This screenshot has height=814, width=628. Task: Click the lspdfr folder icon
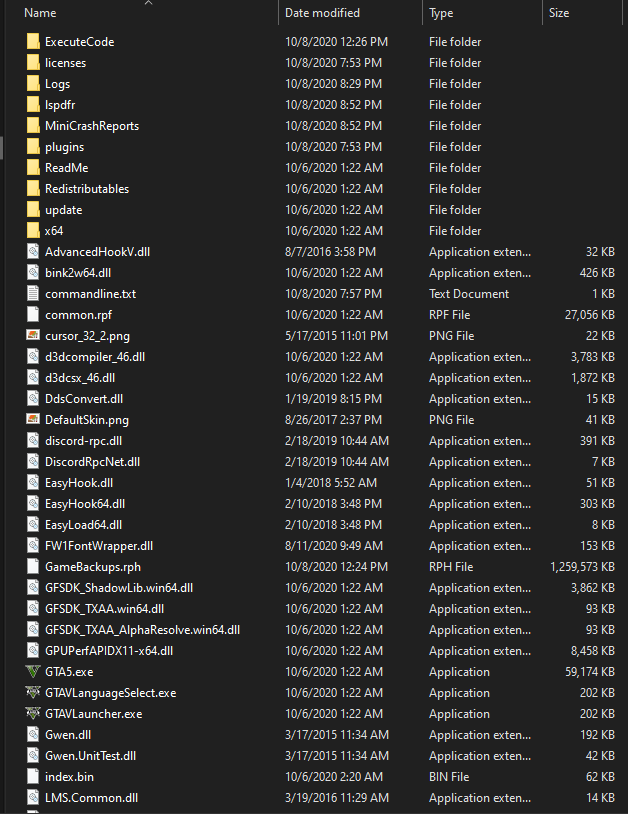tap(33, 105)
